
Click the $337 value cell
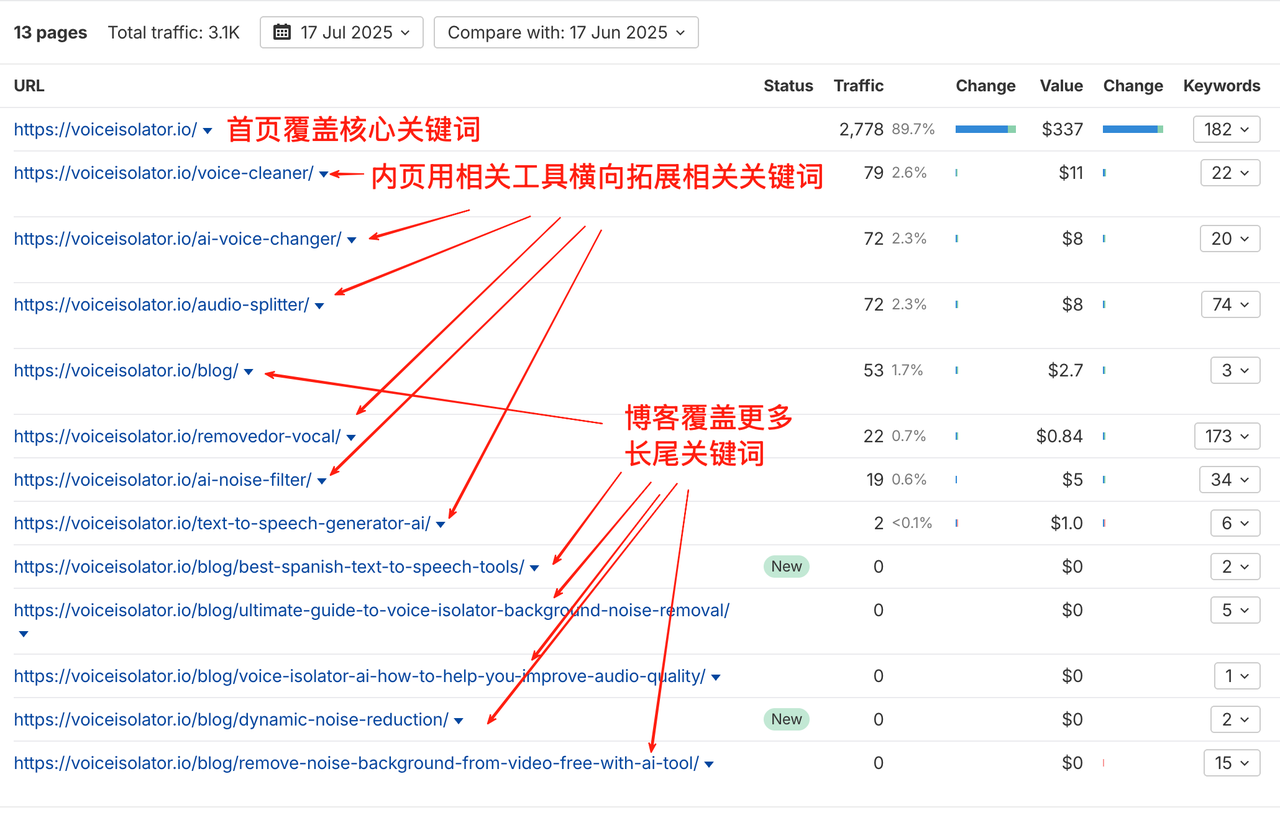(1063, 130)
